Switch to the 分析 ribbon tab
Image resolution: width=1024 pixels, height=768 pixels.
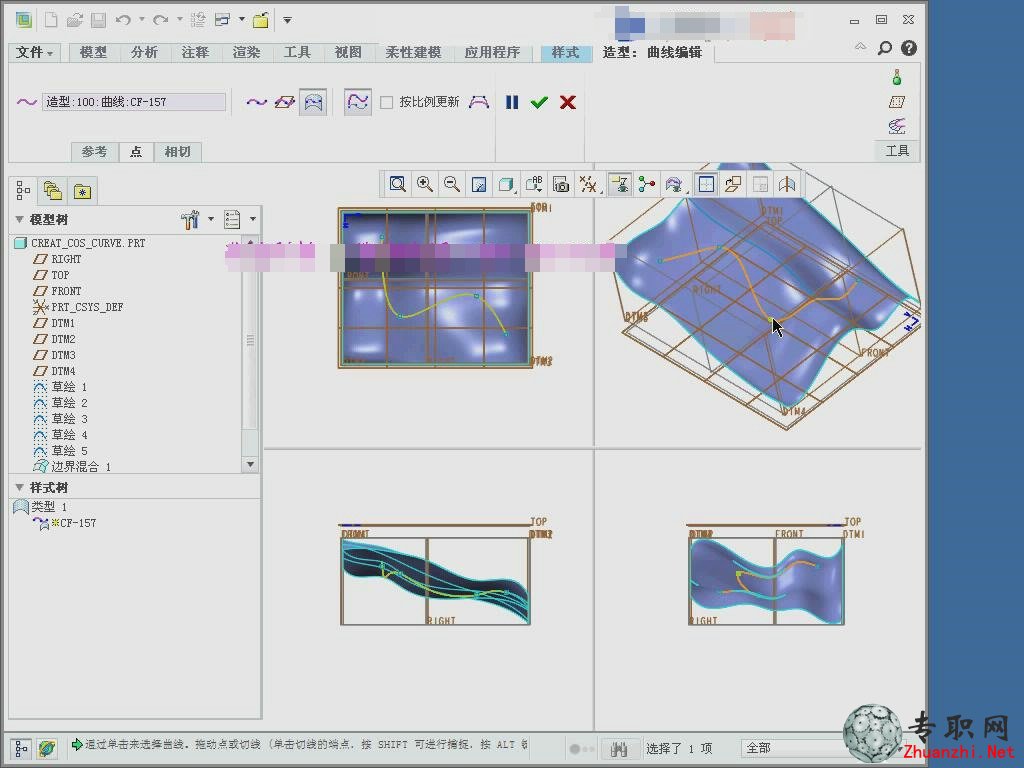pos(144,52)
